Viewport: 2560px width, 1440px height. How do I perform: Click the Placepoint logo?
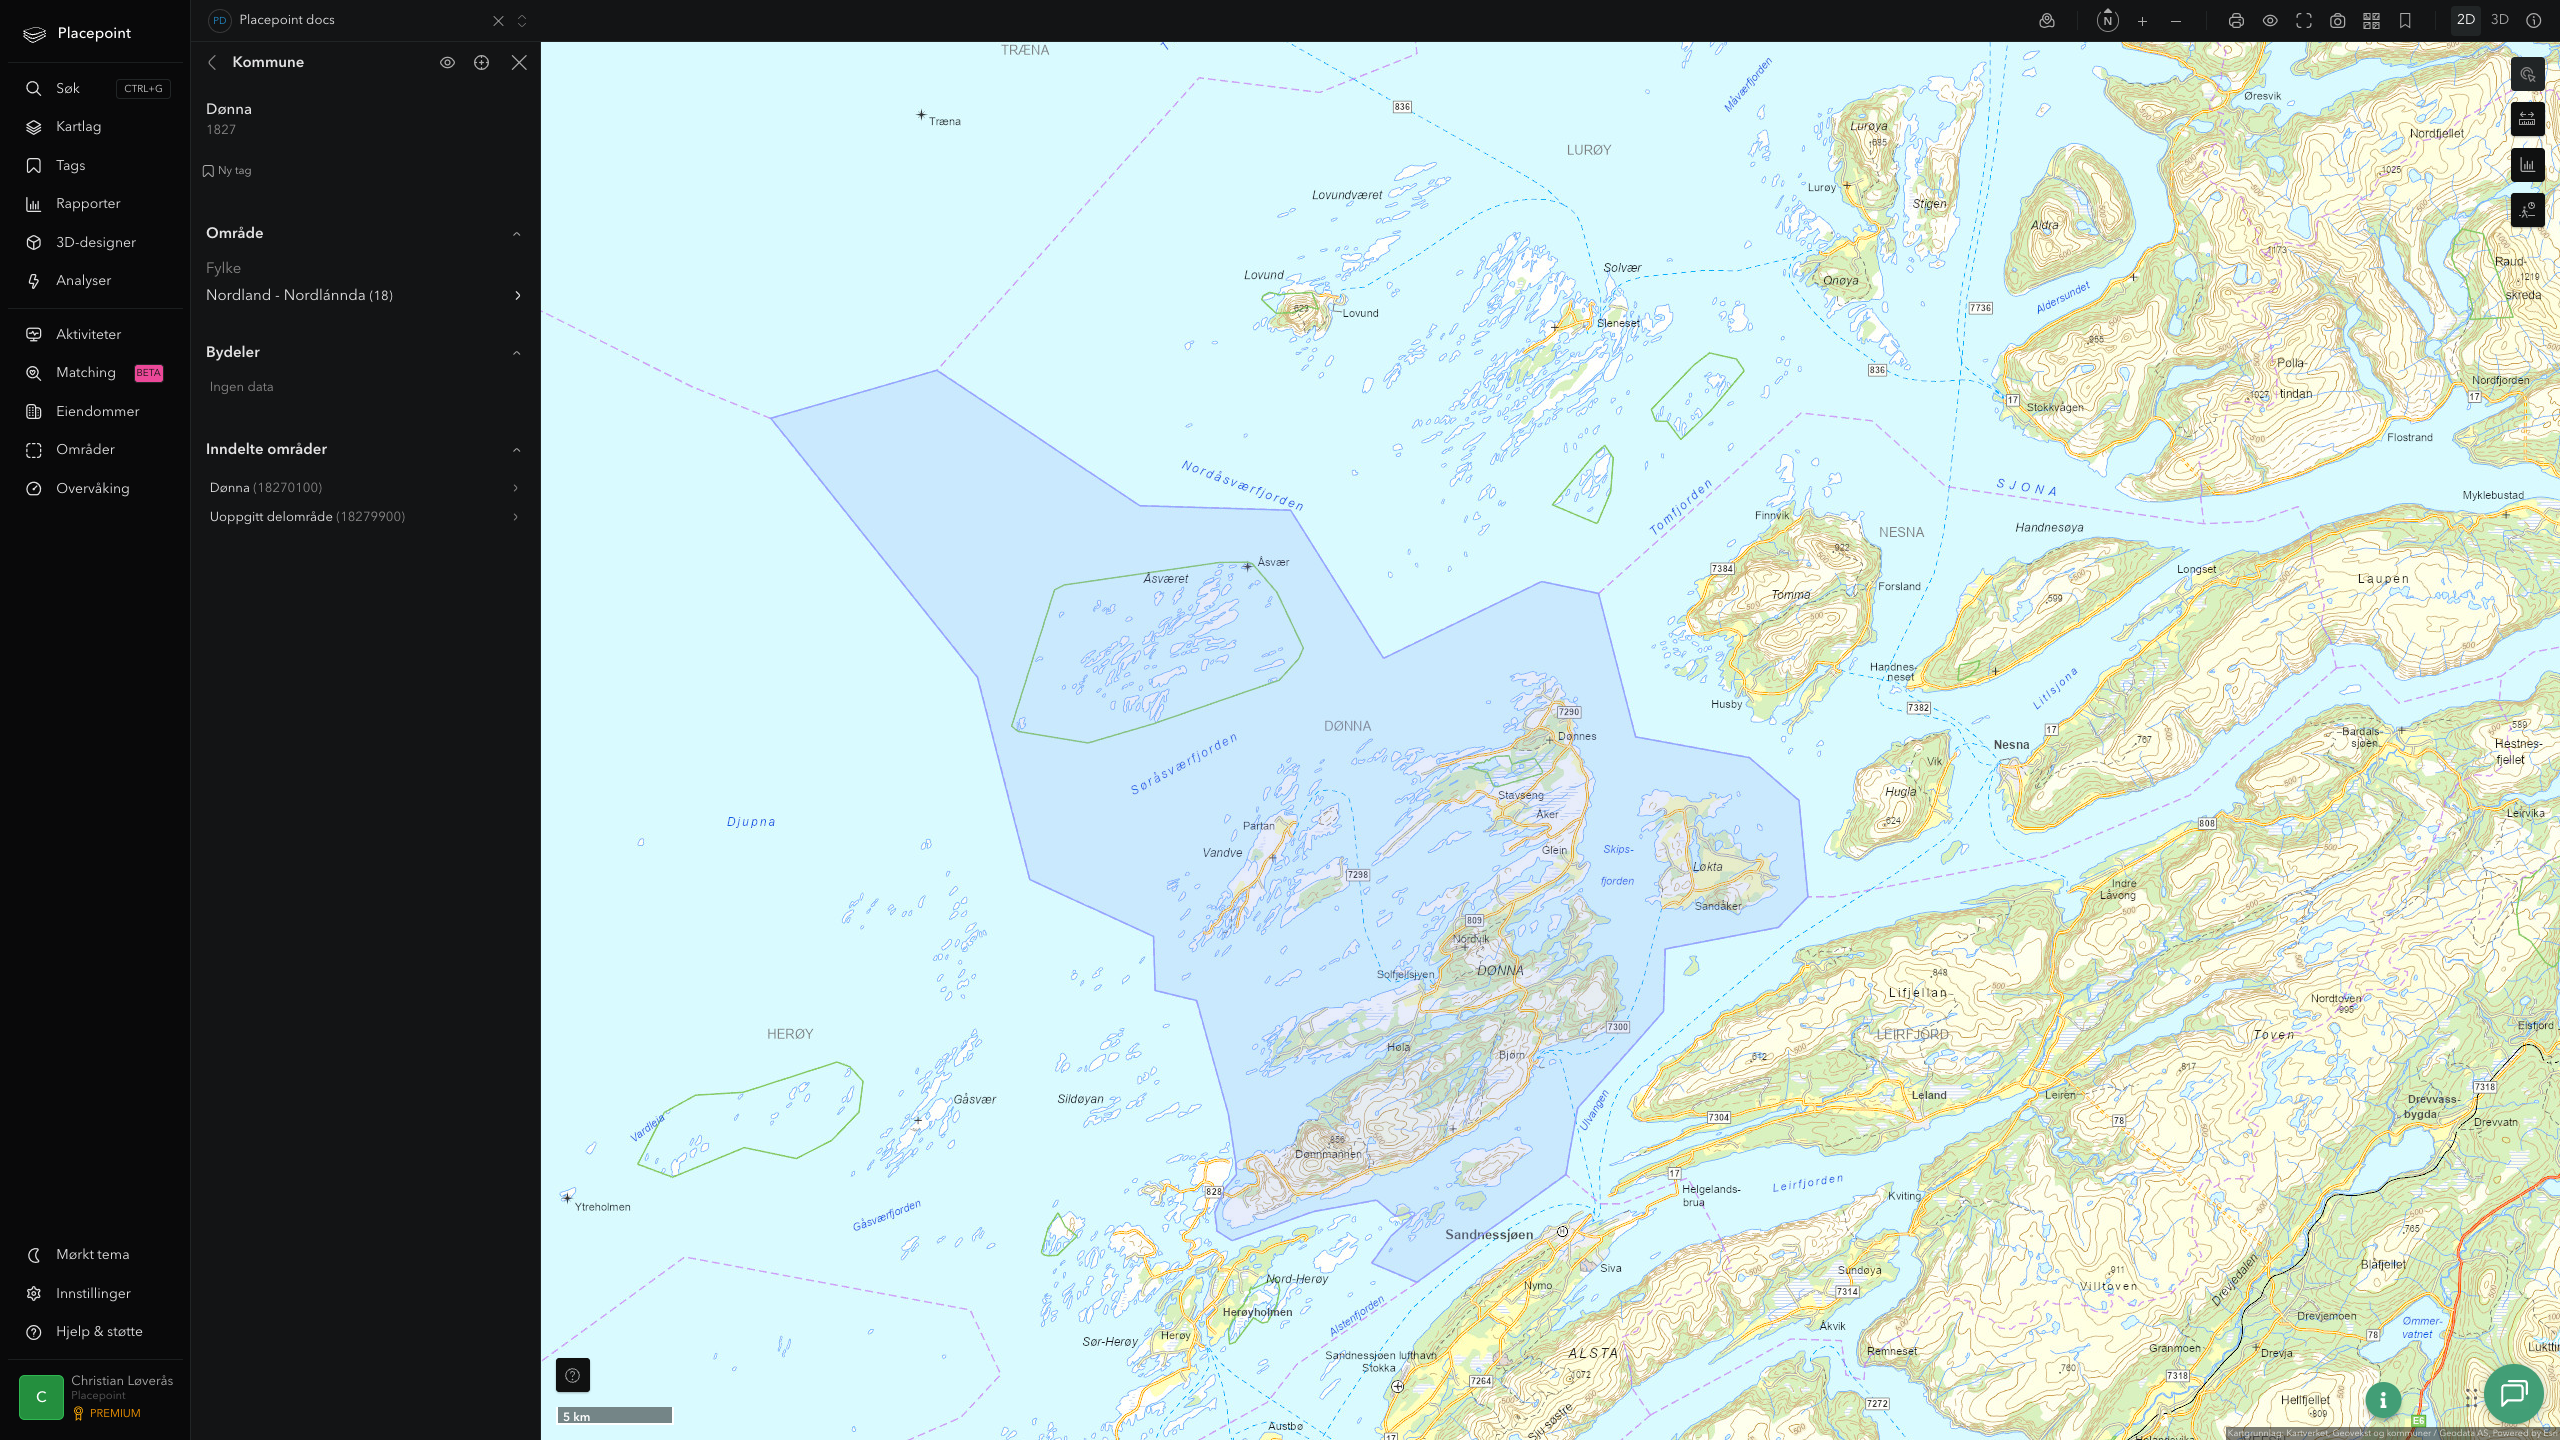pyautogui.click(x=77, y=34)
